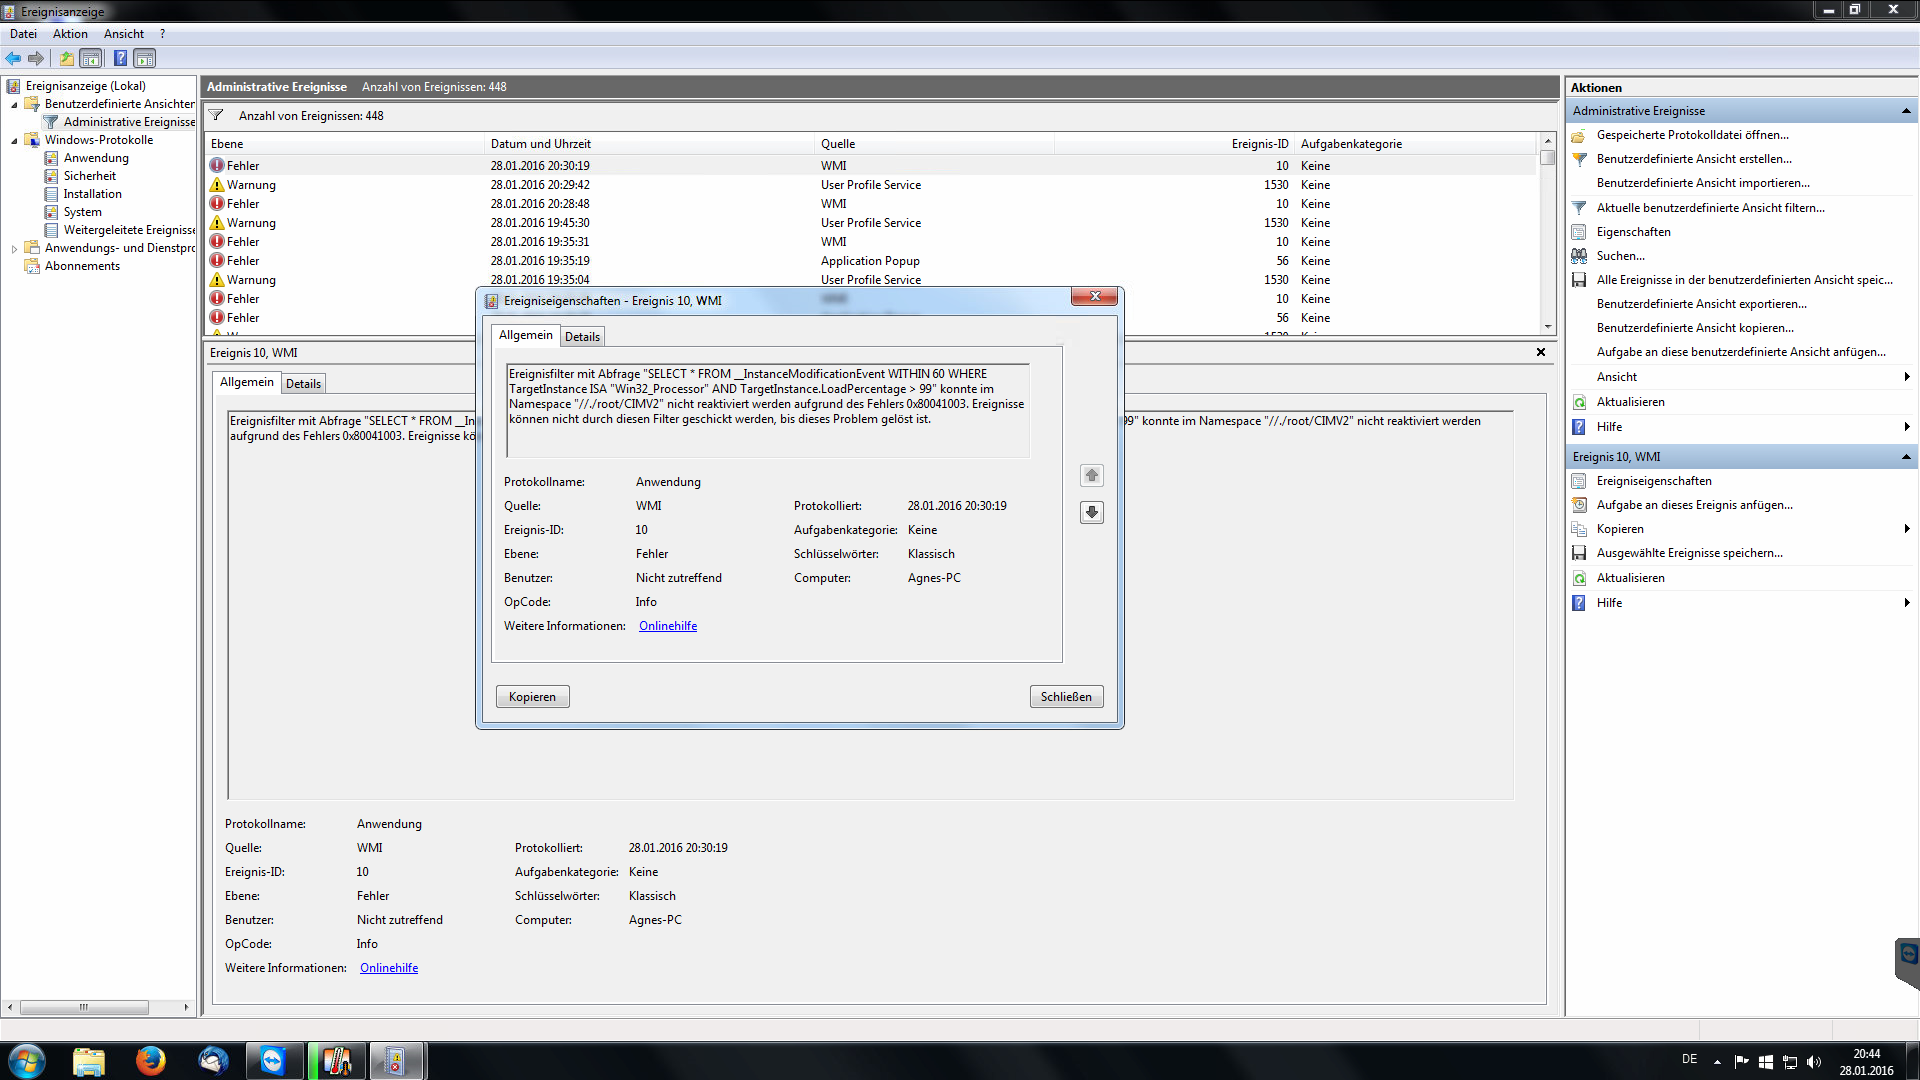Collapse the Windows-Protokolle tree node
The width and height of the screenshot is (1920, 1080).
(14, 141)
